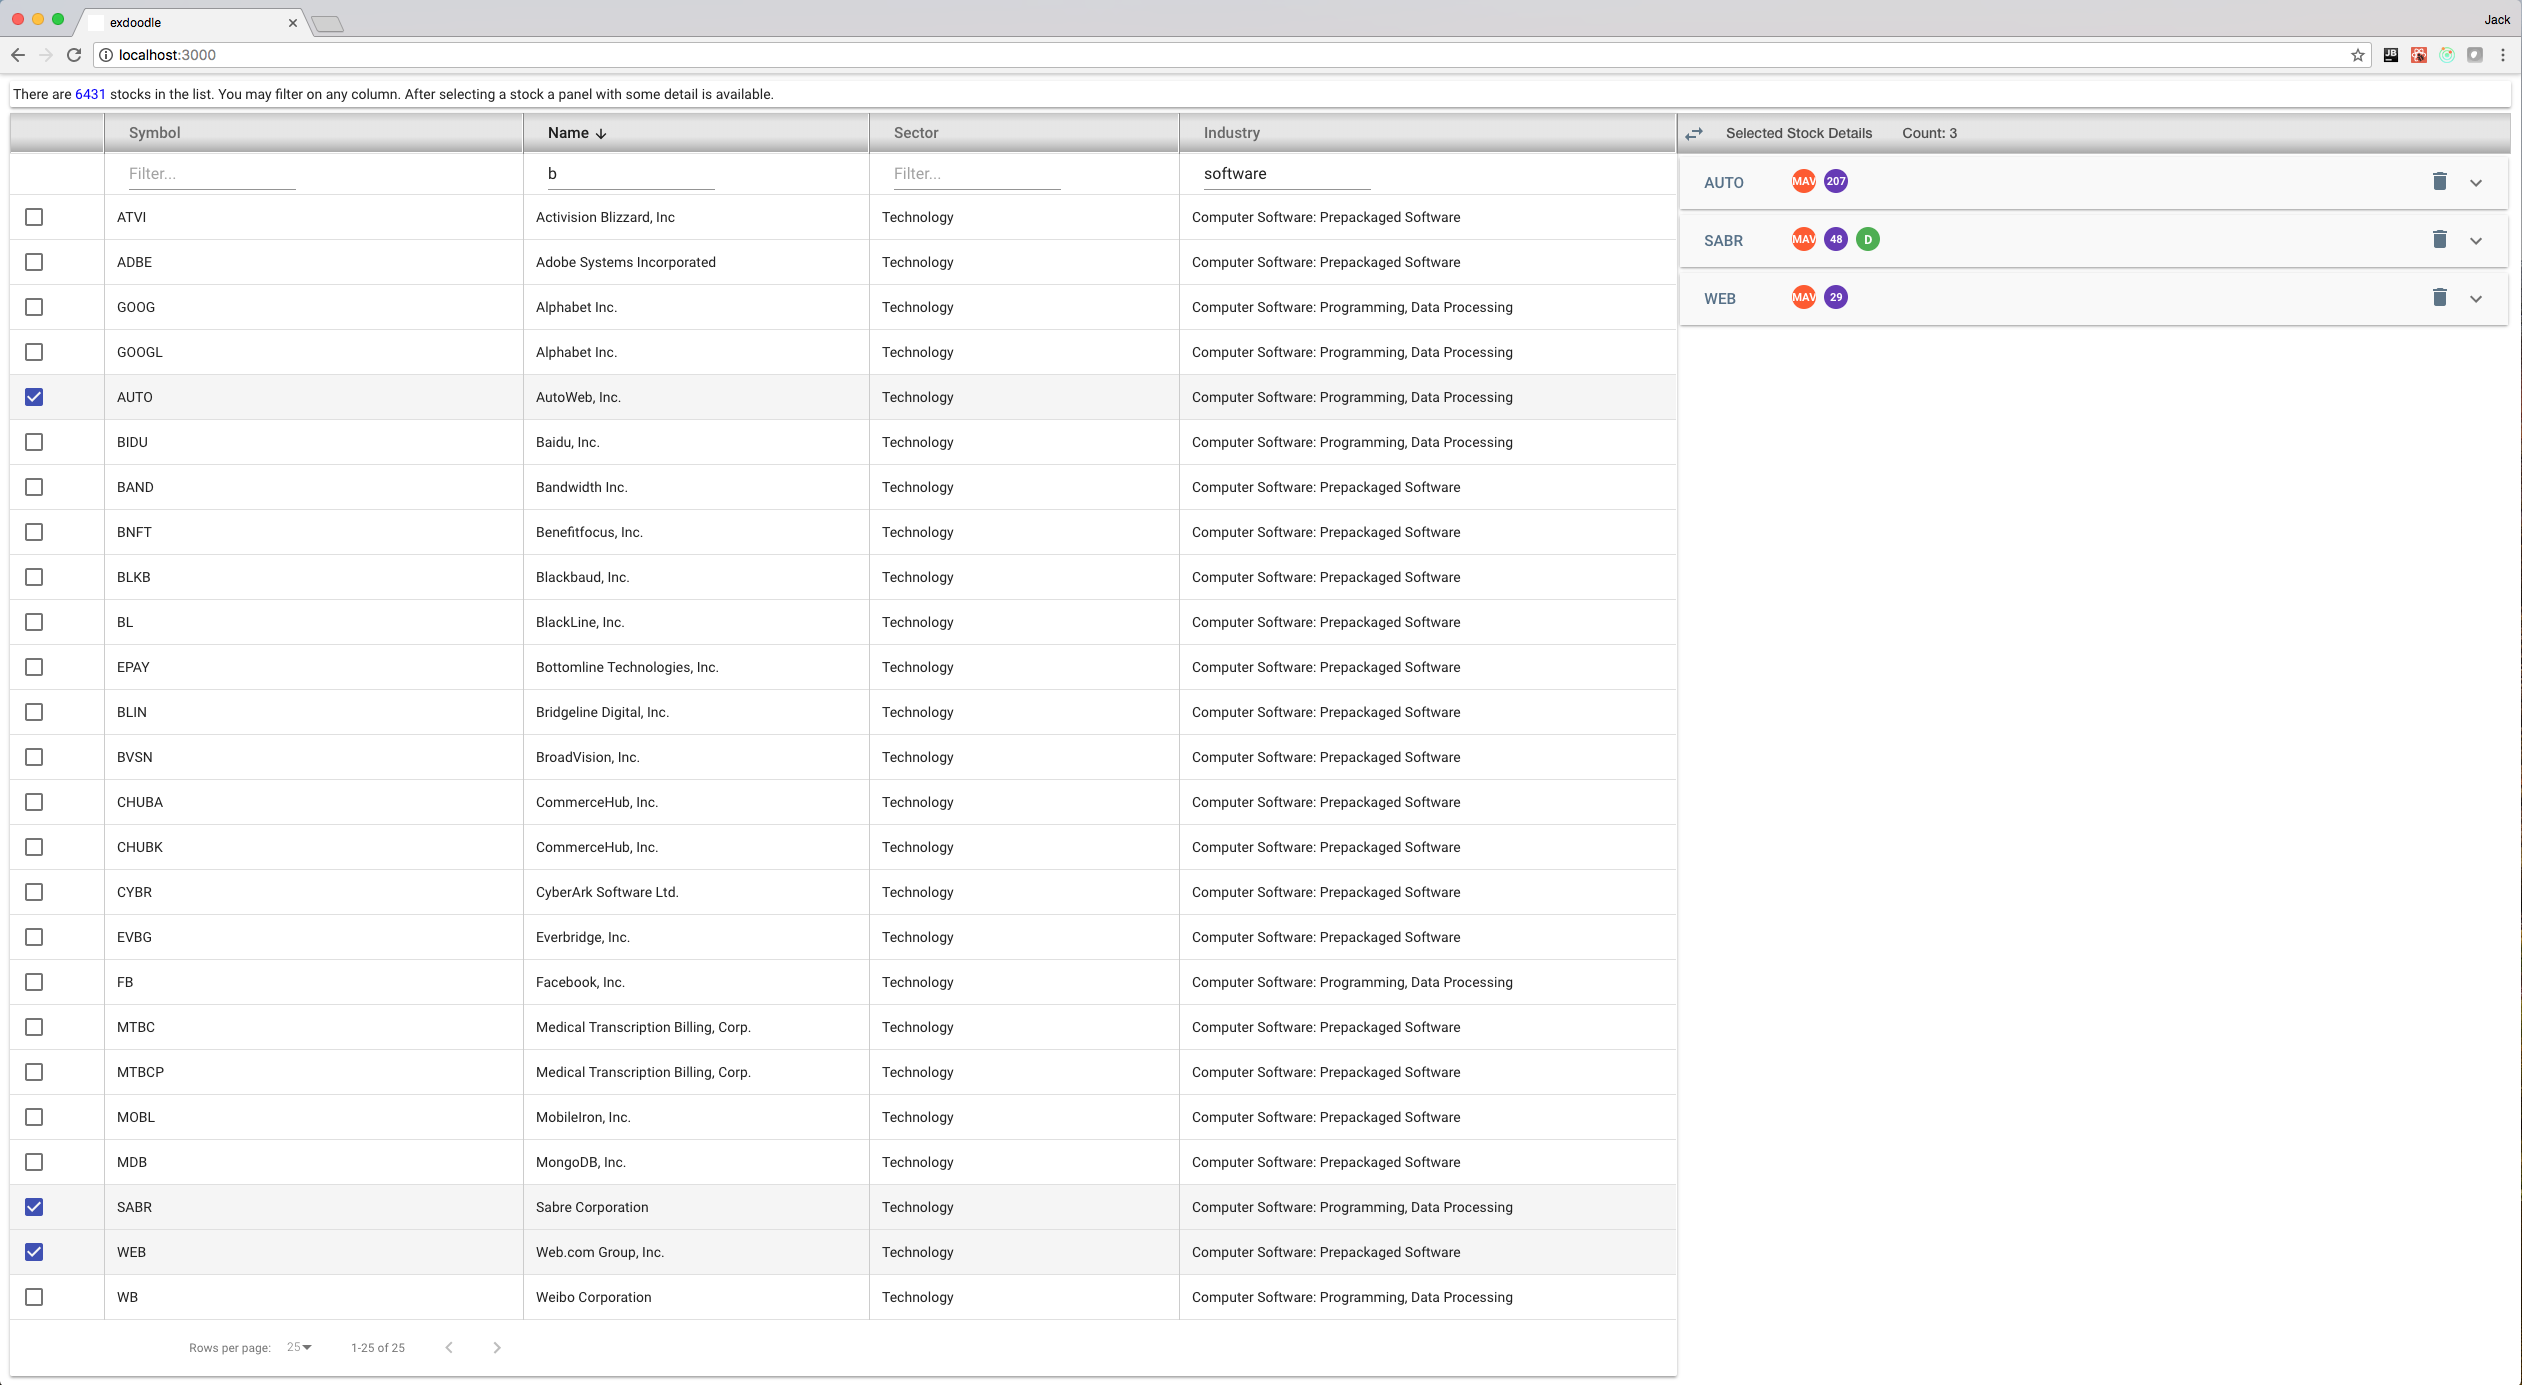Expand the WEB stock details panel
The image size is (2522, 1385).
(x=2476, y=299)
